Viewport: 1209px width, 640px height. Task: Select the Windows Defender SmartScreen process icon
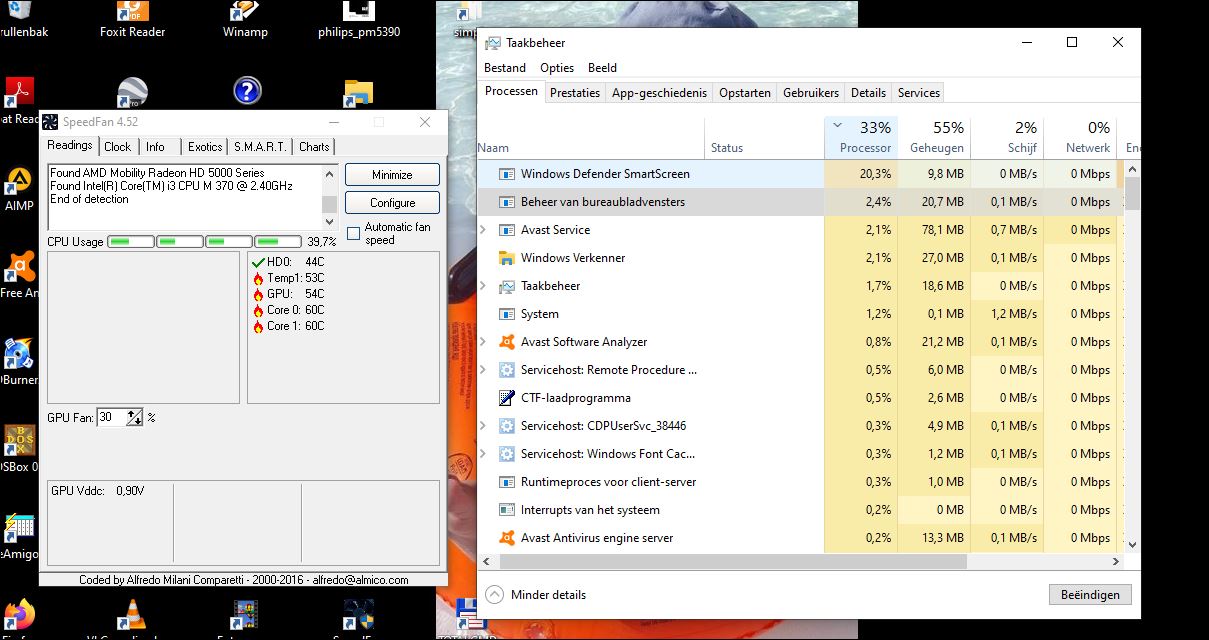coord(506,174)
